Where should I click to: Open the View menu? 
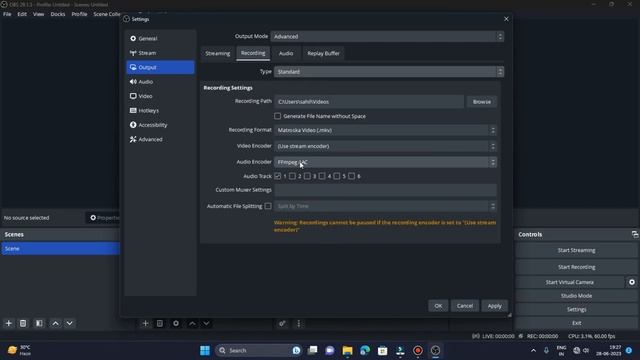tap(38, 14)
